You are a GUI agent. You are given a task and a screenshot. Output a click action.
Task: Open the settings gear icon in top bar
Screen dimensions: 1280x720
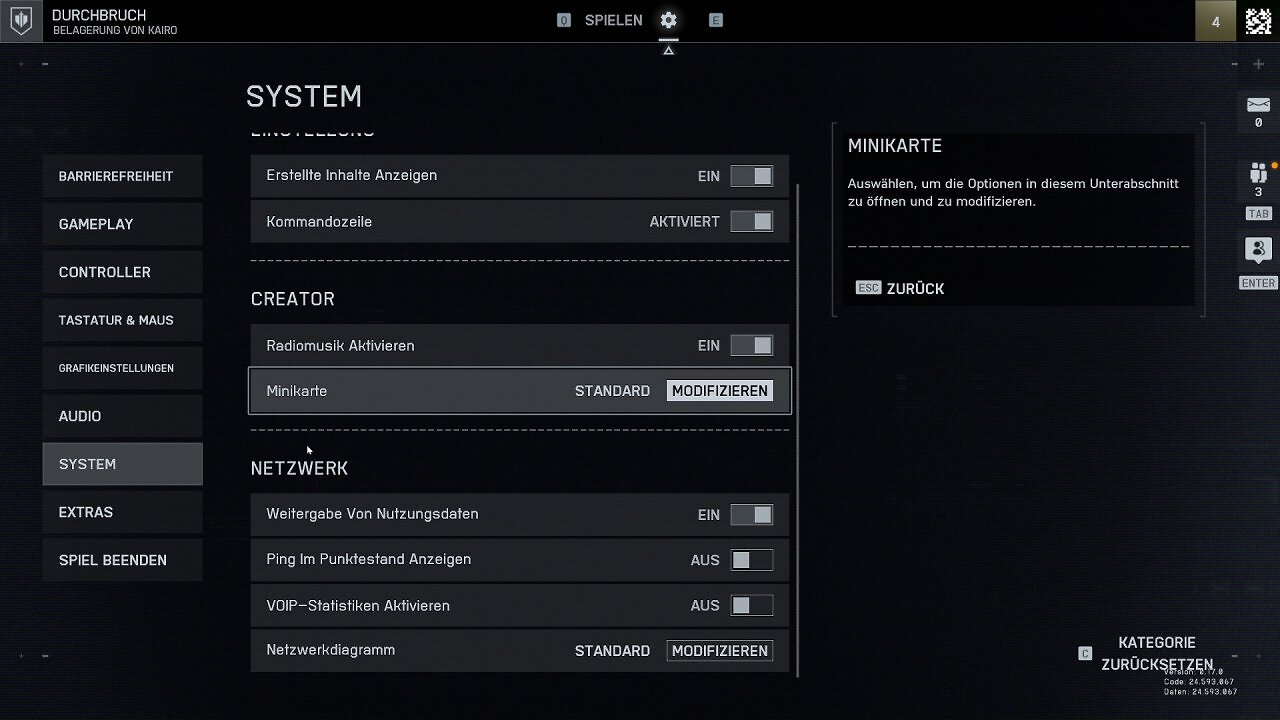coord(668,20)
